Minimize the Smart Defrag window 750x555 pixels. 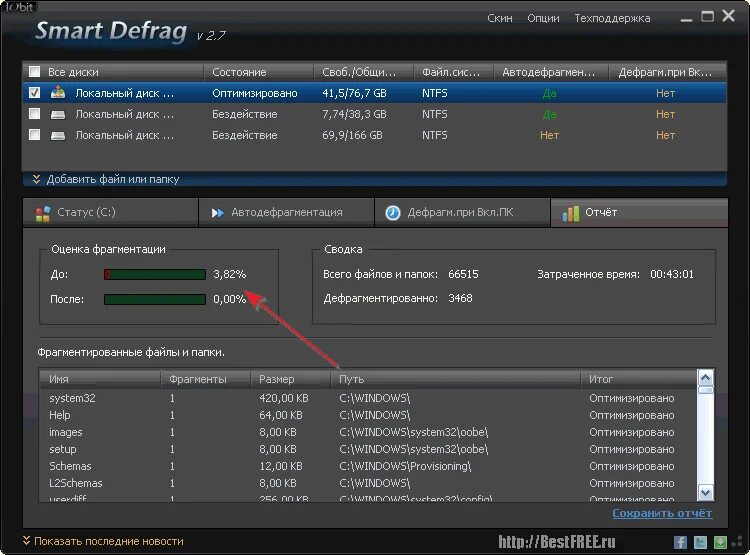pos(686,19)
